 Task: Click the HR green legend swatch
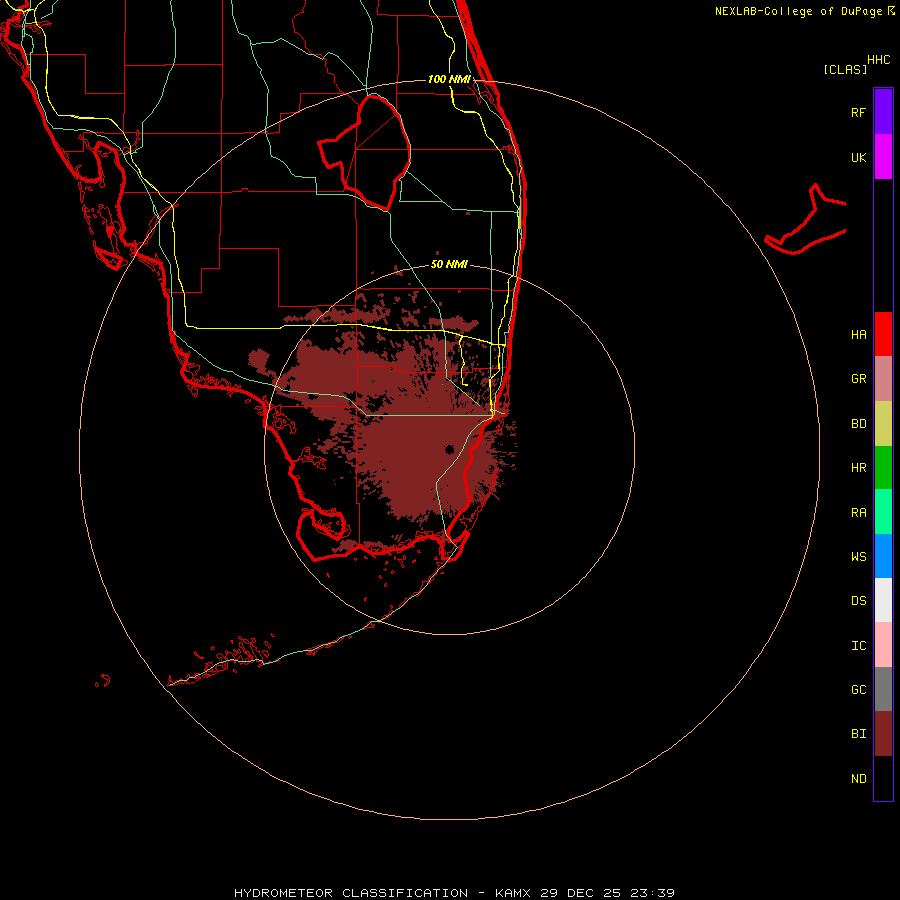click(x=883, y=468)
